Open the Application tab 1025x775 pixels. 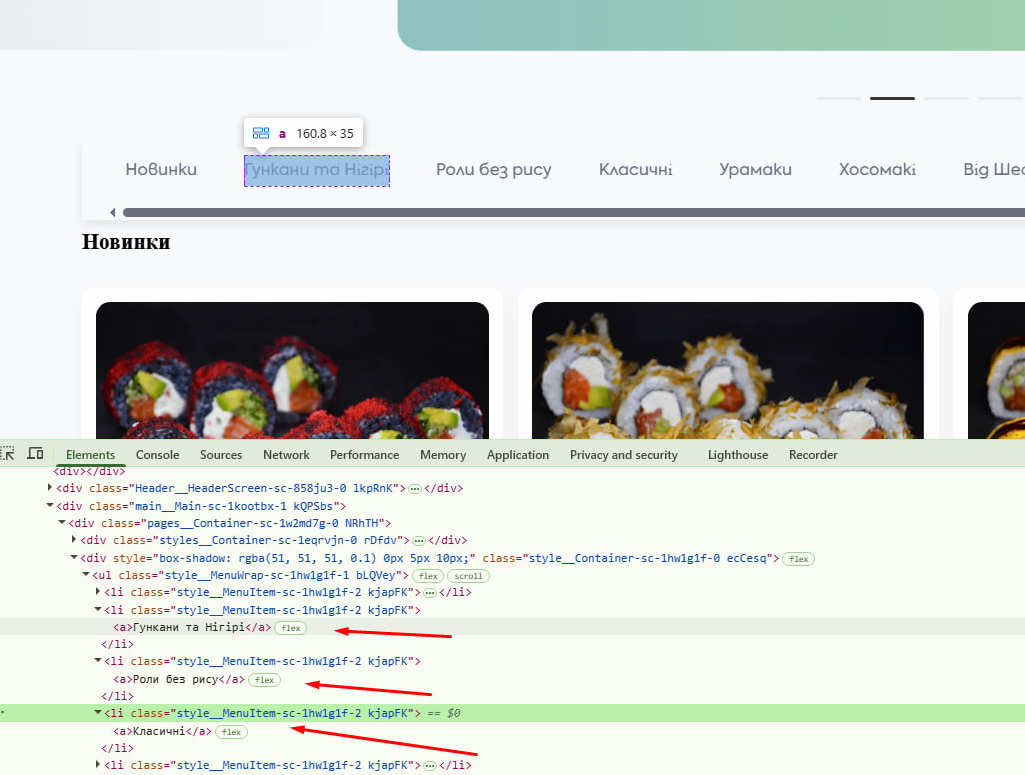(x=518, y=455)
